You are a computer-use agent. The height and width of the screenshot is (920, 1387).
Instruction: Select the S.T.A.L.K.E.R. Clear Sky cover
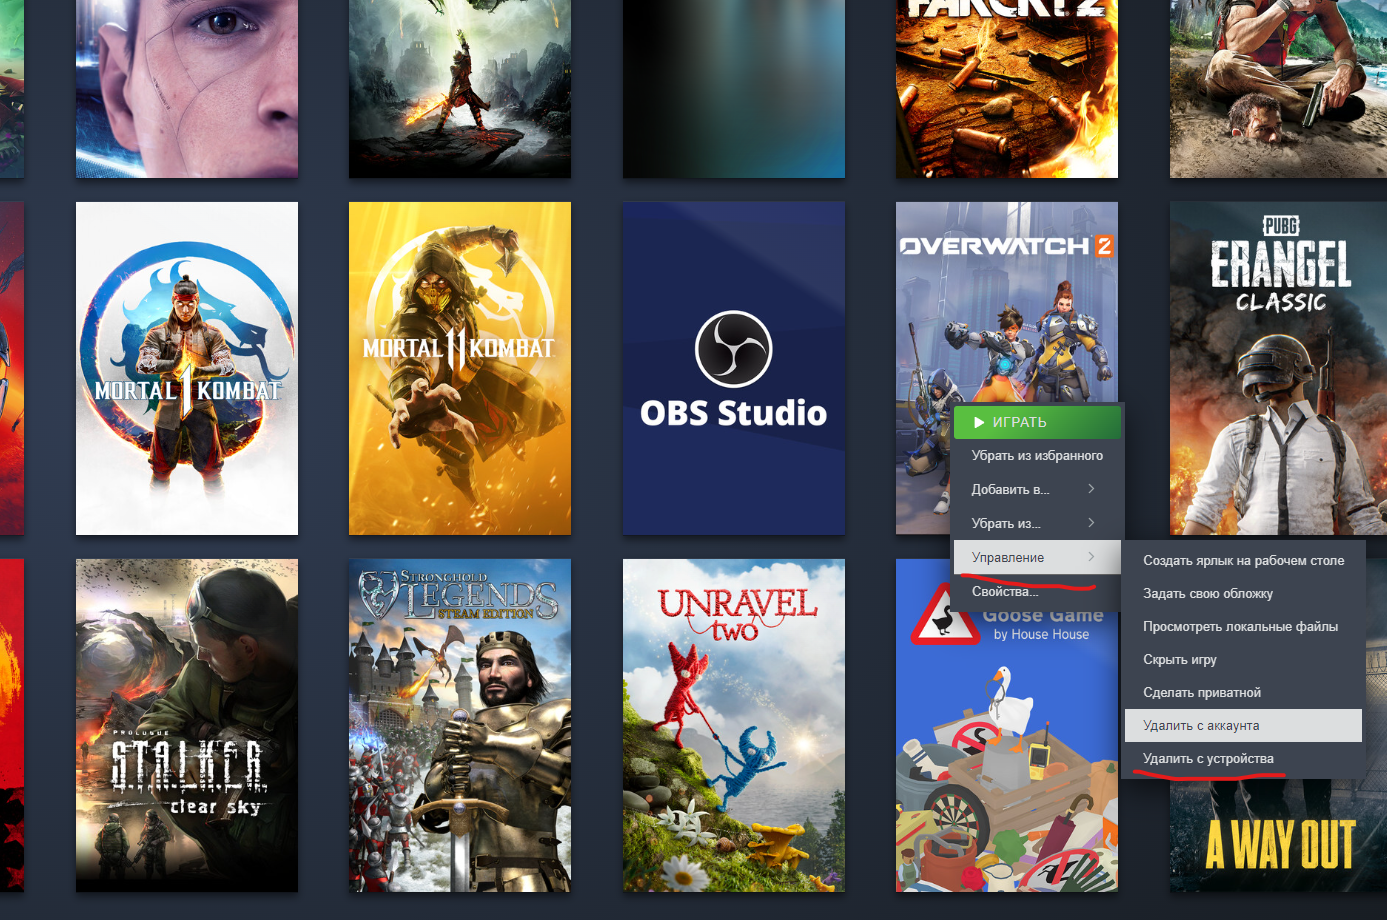(x=187, y=725)
